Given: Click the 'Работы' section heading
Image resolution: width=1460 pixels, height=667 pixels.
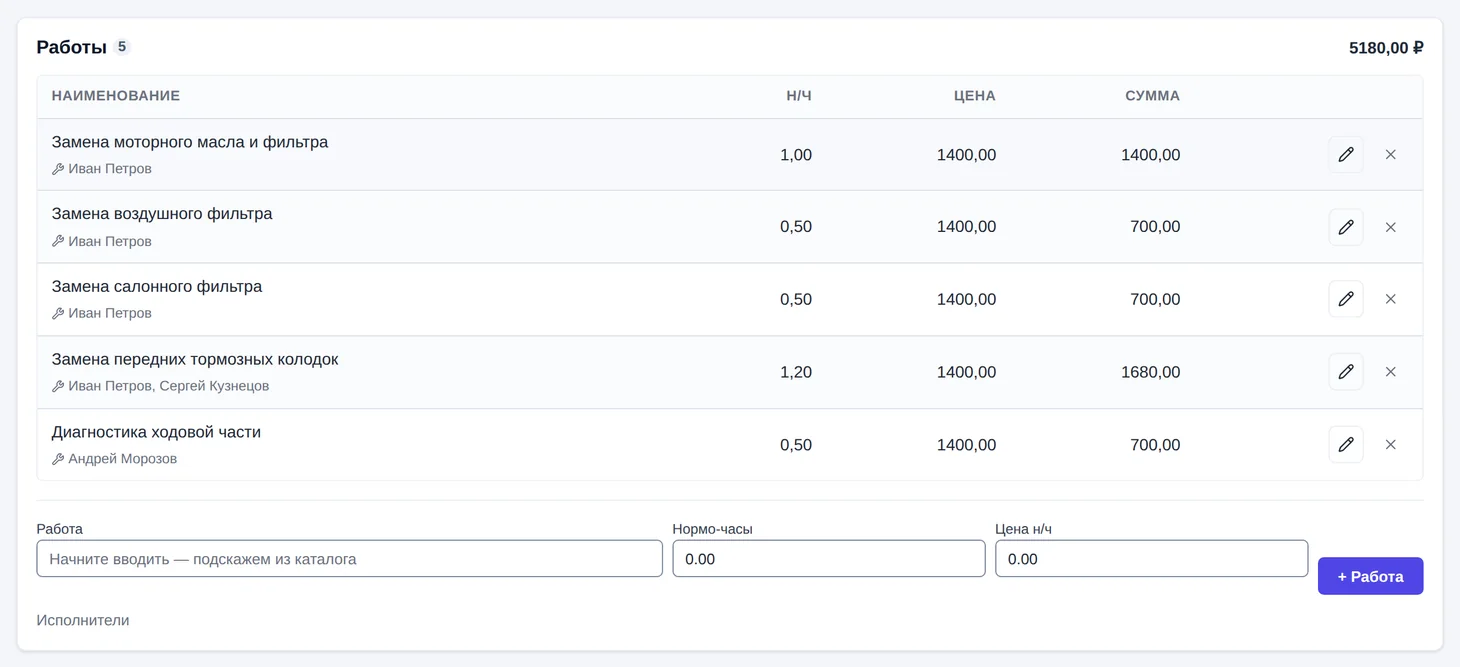Looking at the screenshot, I should [71, 47].
